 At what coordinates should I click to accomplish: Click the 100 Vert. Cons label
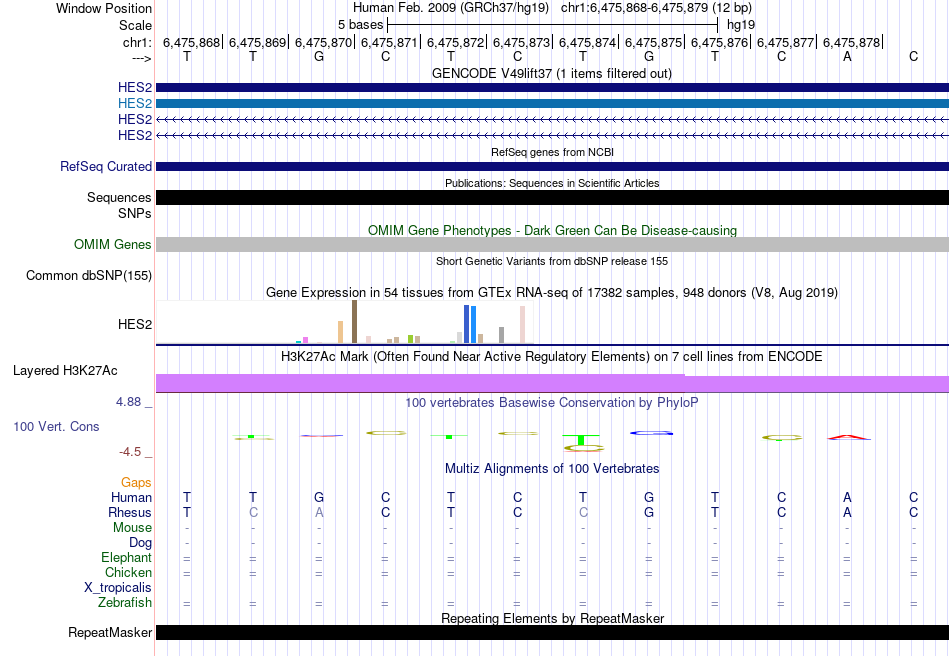[x=56, y=426]
